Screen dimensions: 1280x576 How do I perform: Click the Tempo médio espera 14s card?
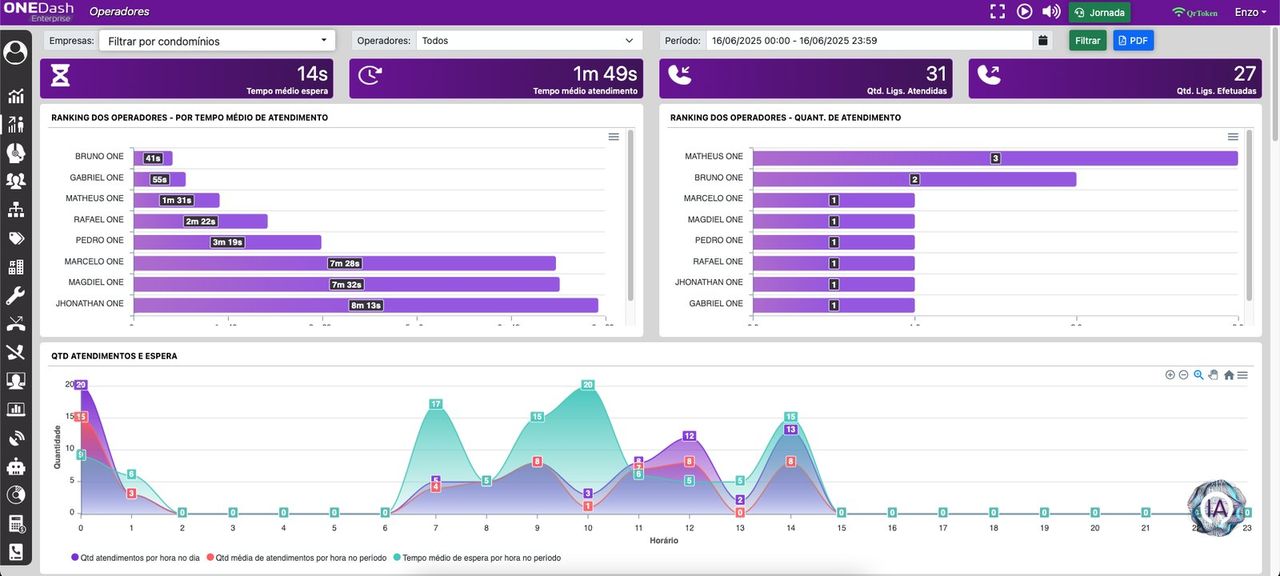click(x=187, y=79)
